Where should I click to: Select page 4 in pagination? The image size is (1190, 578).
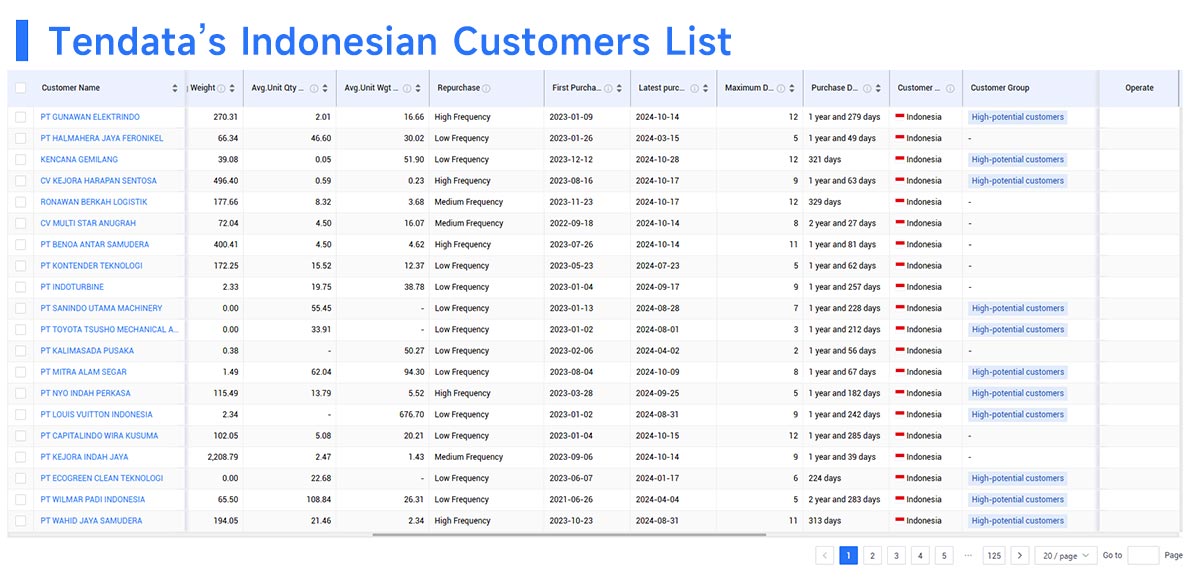pyautogui.click(x=921, y=555)
